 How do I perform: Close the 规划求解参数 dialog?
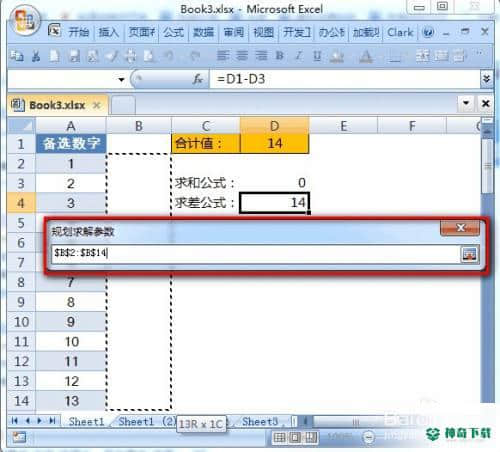coord(460,228)
